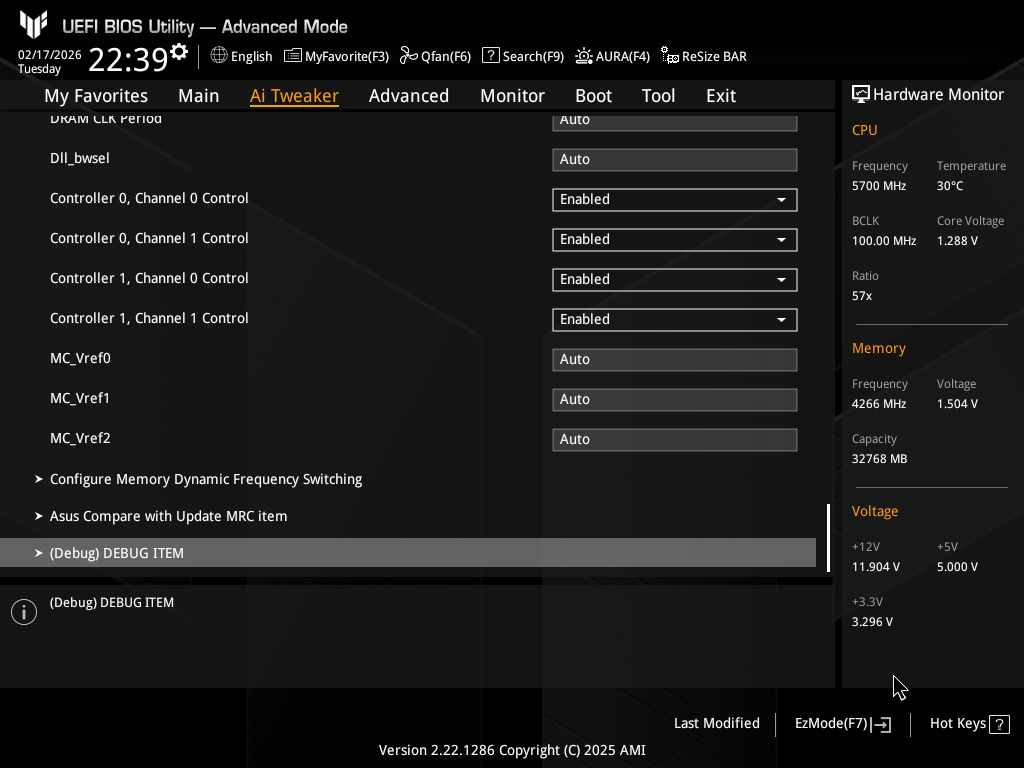Screen dimensions: 1024x768
Task: Click the Qfan fan icon
Action: coord(409,56)
